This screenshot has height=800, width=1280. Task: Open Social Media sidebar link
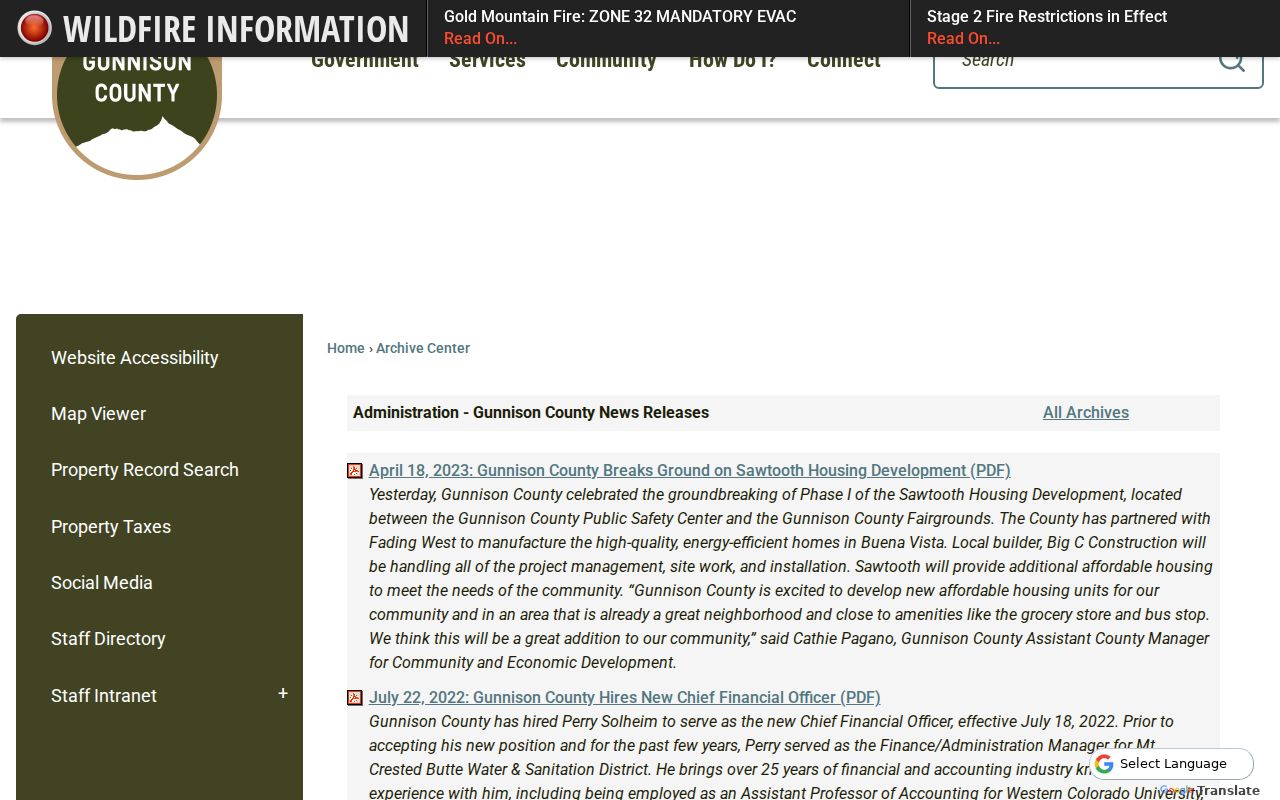[x=102, y=583]
